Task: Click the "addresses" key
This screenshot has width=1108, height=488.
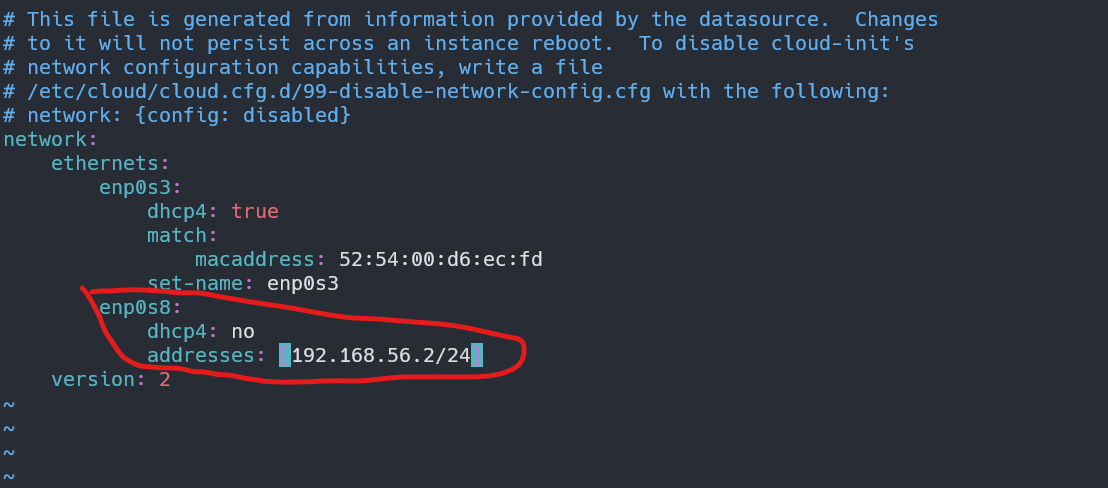Action: [x=200, y=355]
